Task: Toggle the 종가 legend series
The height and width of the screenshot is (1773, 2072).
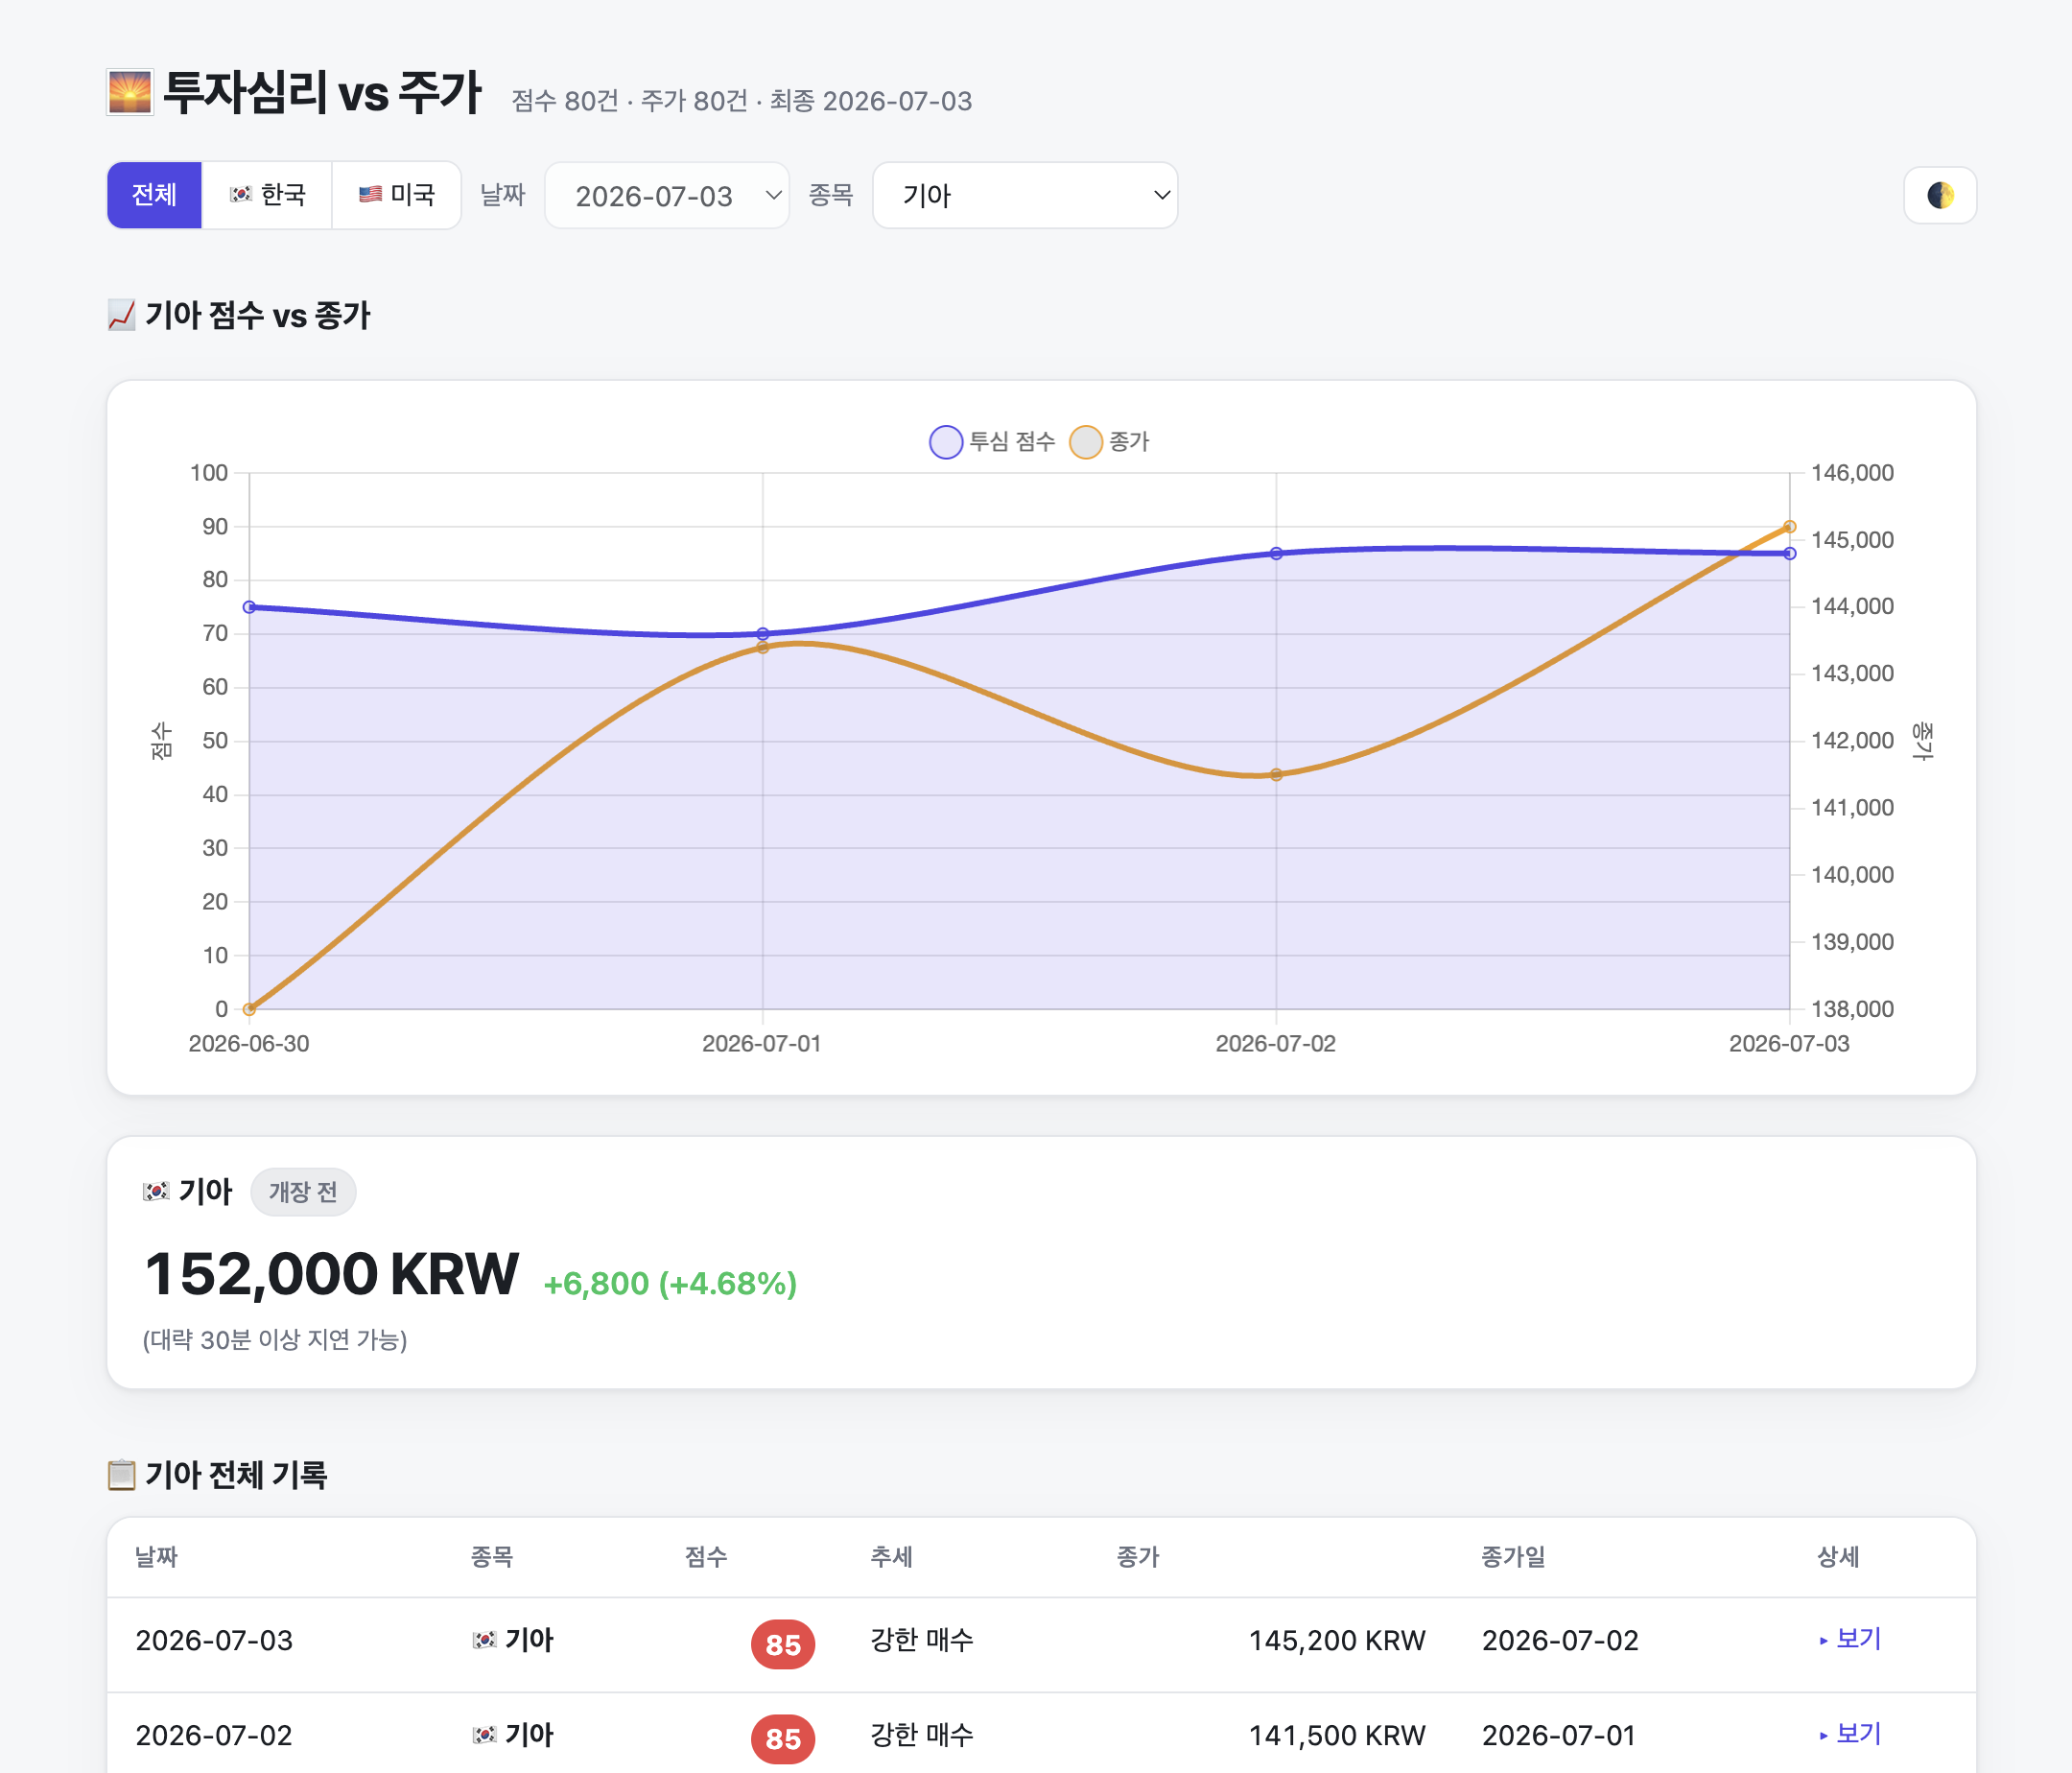Action: coord(1109,442)
